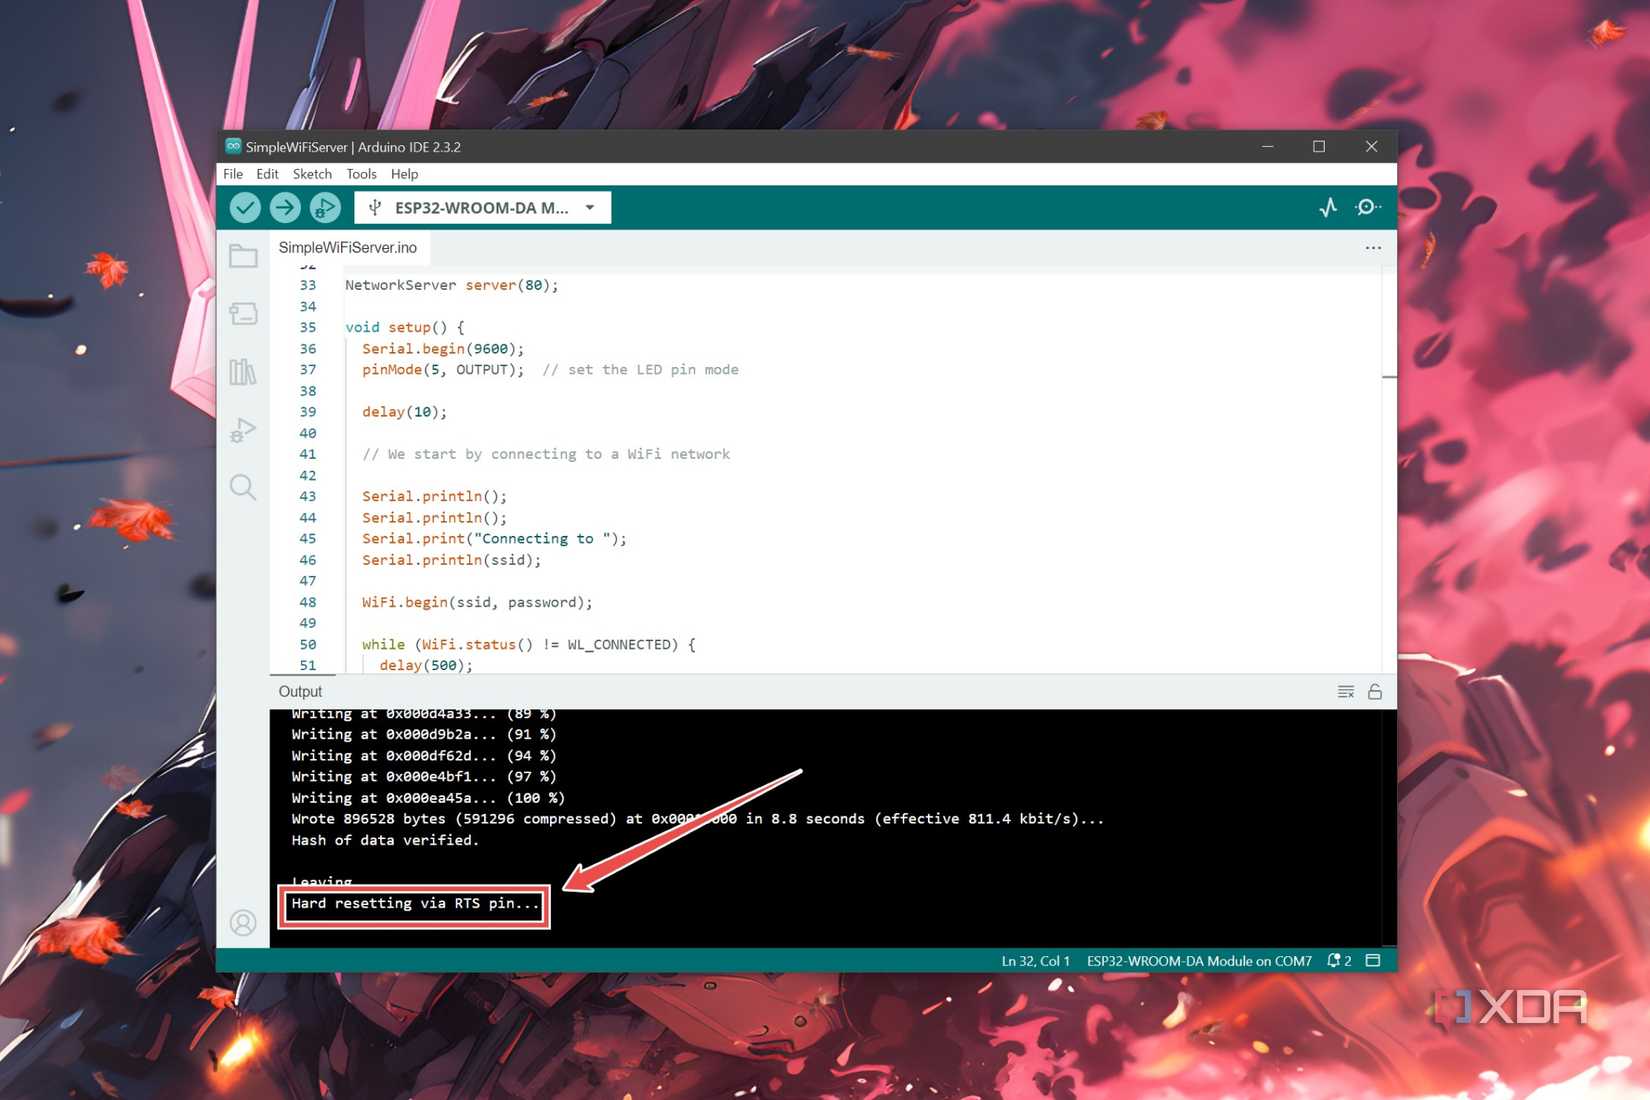This screenshot has width=1650, height=1100.
Task: Click line number 35 in the gutter
Action: pyautogui.click(x=308, y=327)
